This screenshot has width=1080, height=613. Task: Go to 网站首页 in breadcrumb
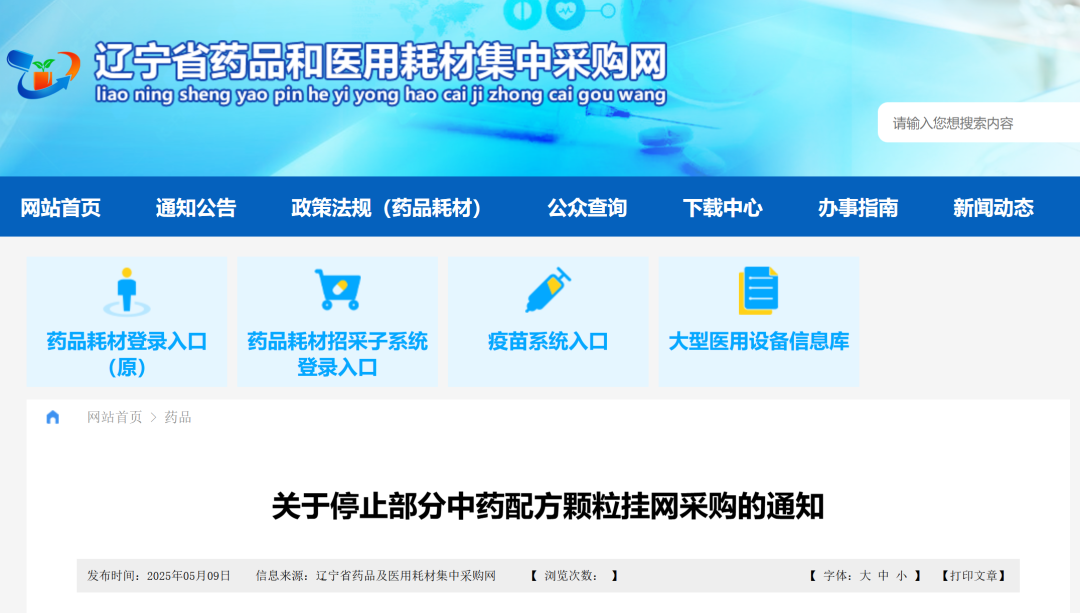tap(114, 417)
